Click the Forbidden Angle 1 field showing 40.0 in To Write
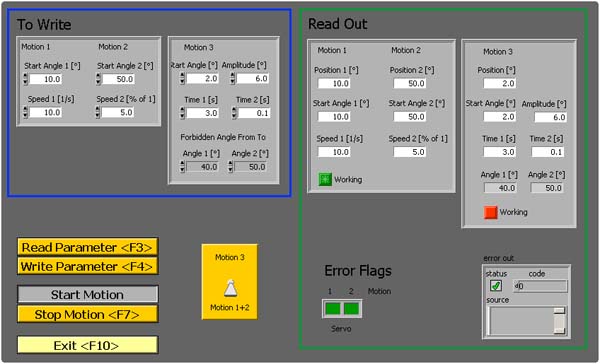The image size is (600, 364). point(202,167)
